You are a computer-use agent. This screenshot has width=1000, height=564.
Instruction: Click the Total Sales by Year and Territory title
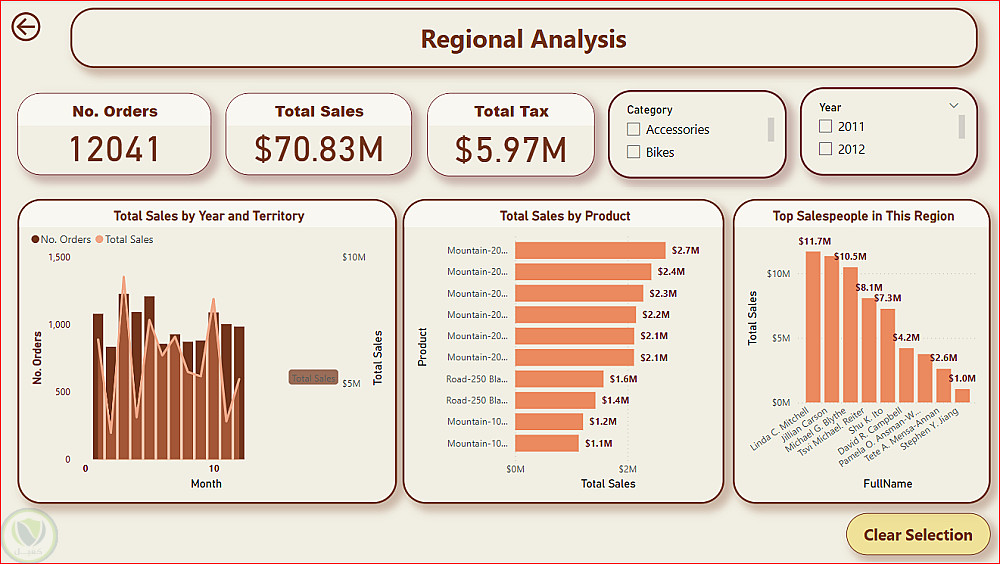209,216
